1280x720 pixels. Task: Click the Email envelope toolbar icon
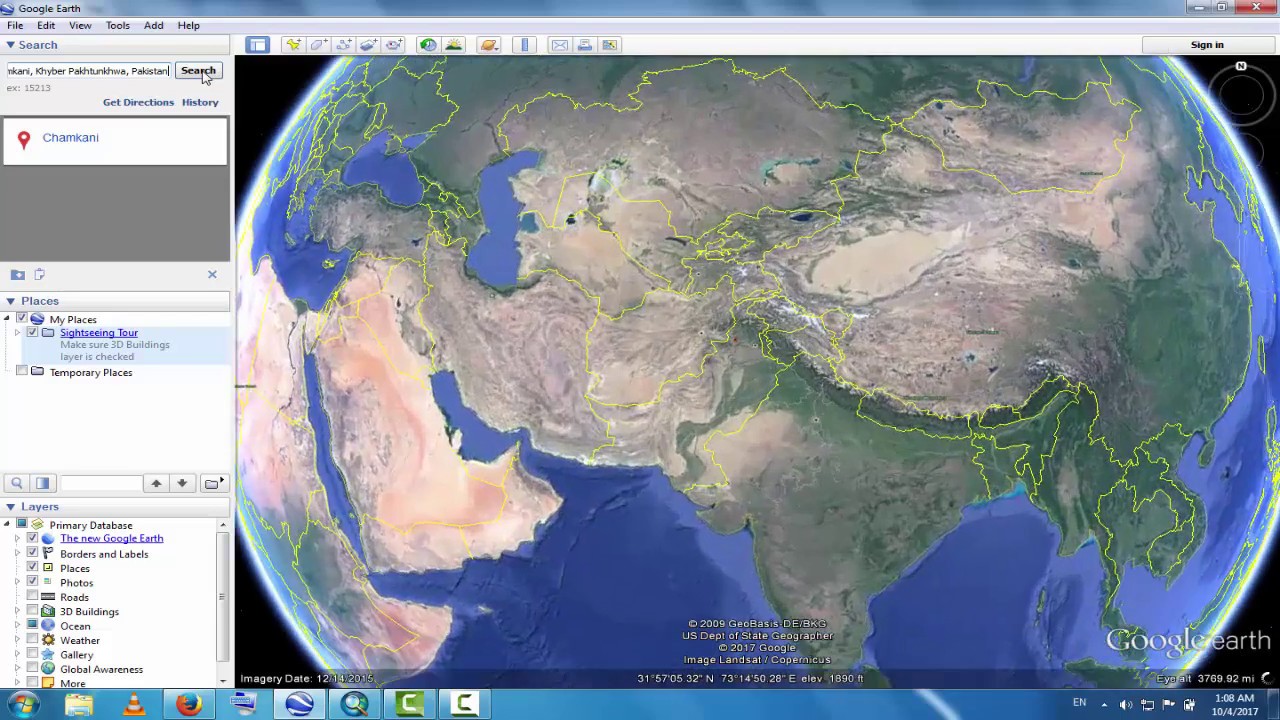(560, 45)
